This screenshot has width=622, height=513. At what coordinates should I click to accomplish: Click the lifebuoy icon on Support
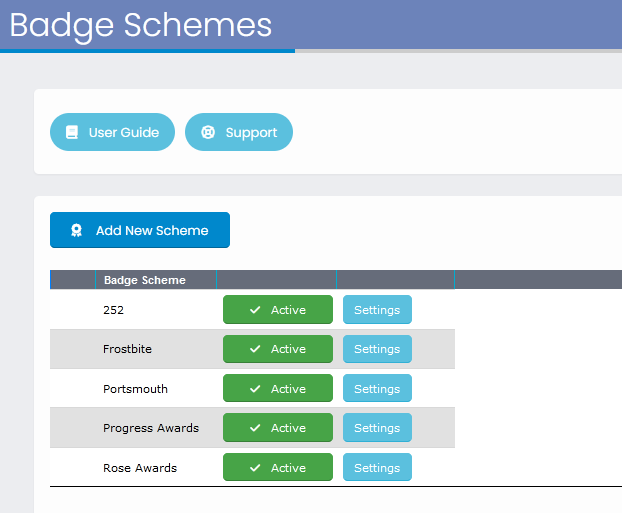pyautogui.click(x=208, y=132)
